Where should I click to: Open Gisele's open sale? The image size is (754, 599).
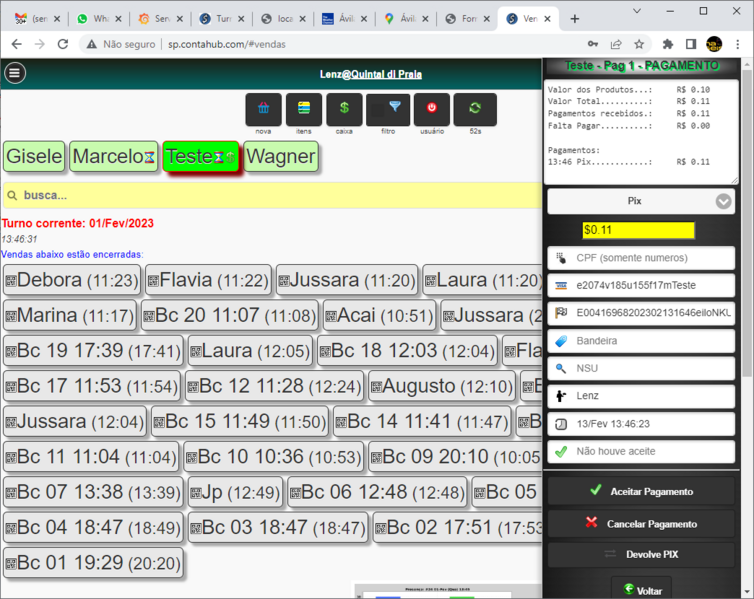(x=34, y=156)
